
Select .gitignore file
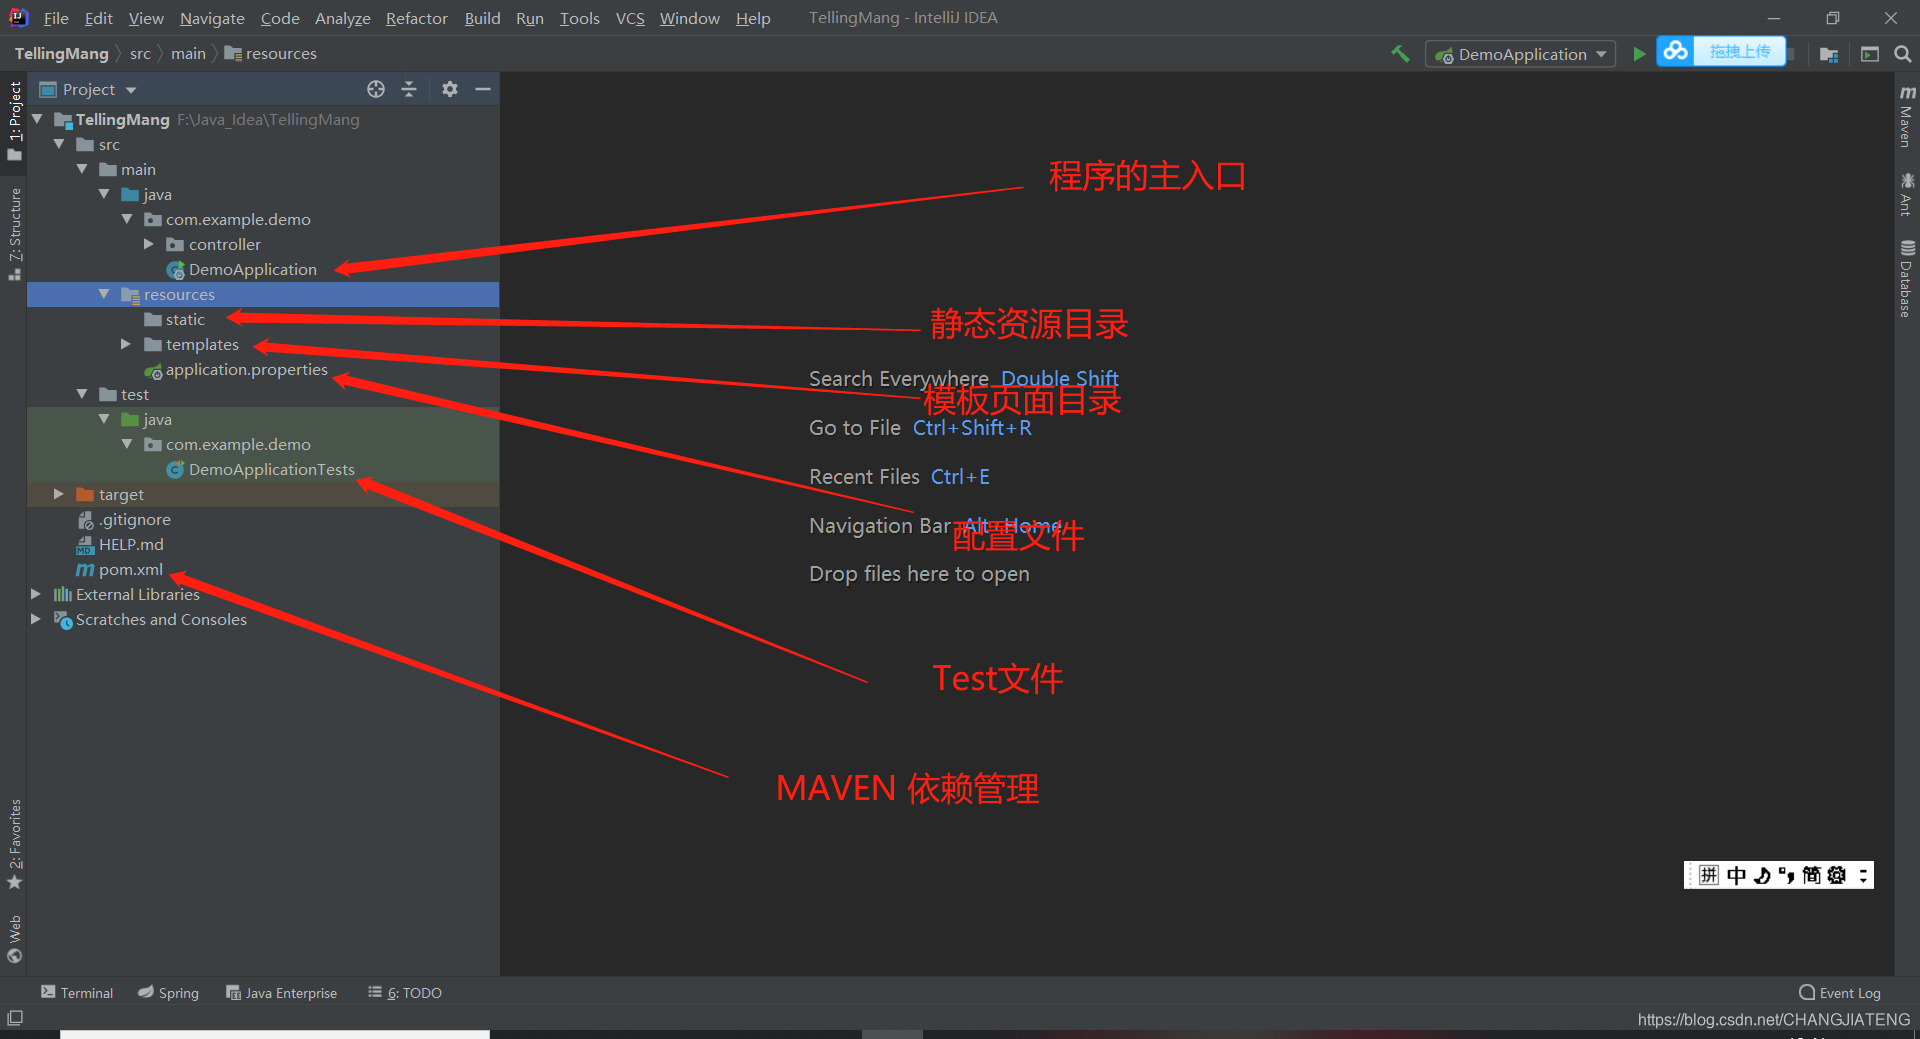[x=124, y=519]
